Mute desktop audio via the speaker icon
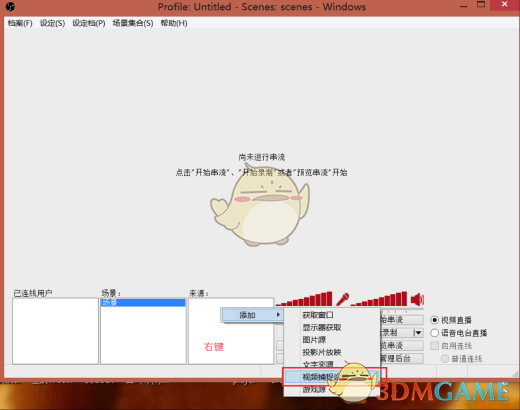The height and width of the screenshot is (410, 520). [417, 299]
